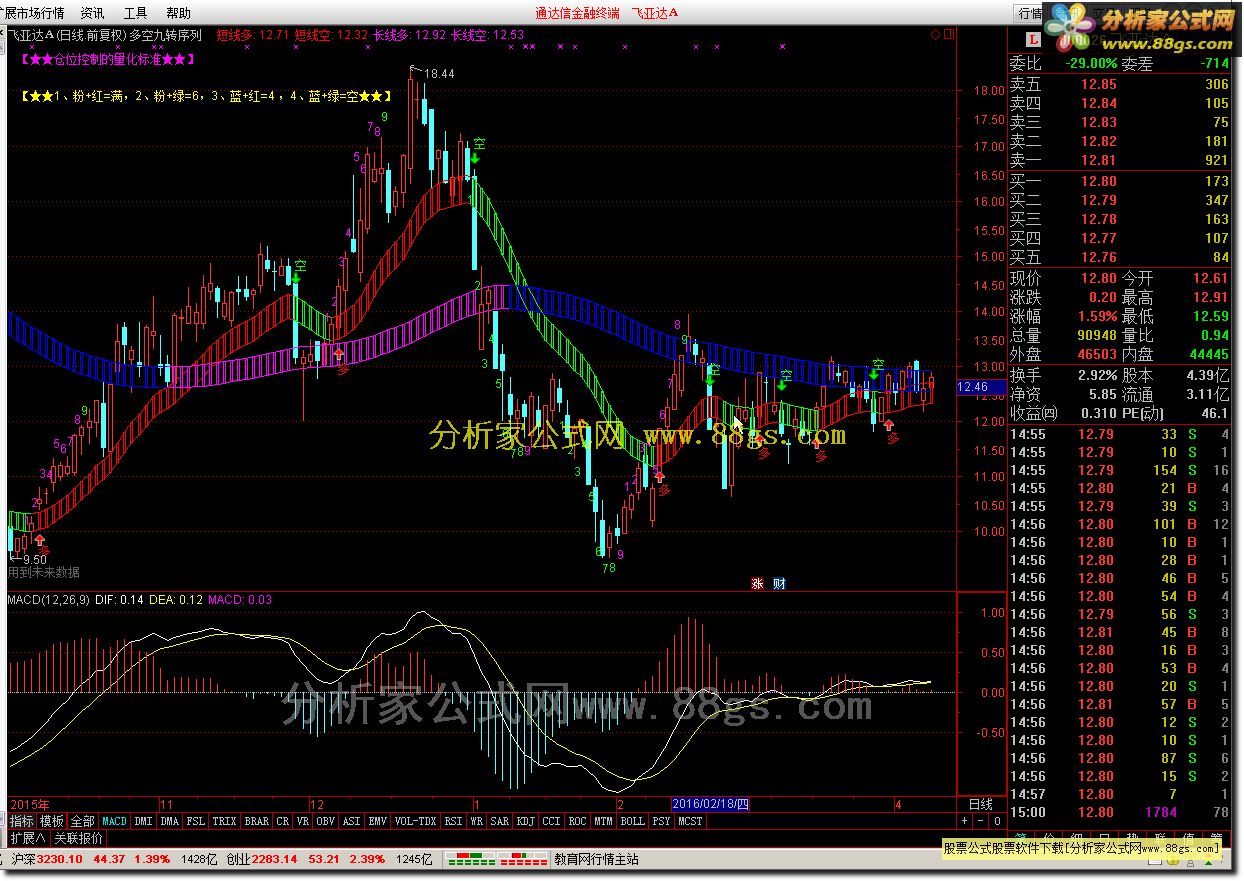The image size is (1244, 881).
Task: Select the 全部 indicator tab
Action: tap(83, 821)
